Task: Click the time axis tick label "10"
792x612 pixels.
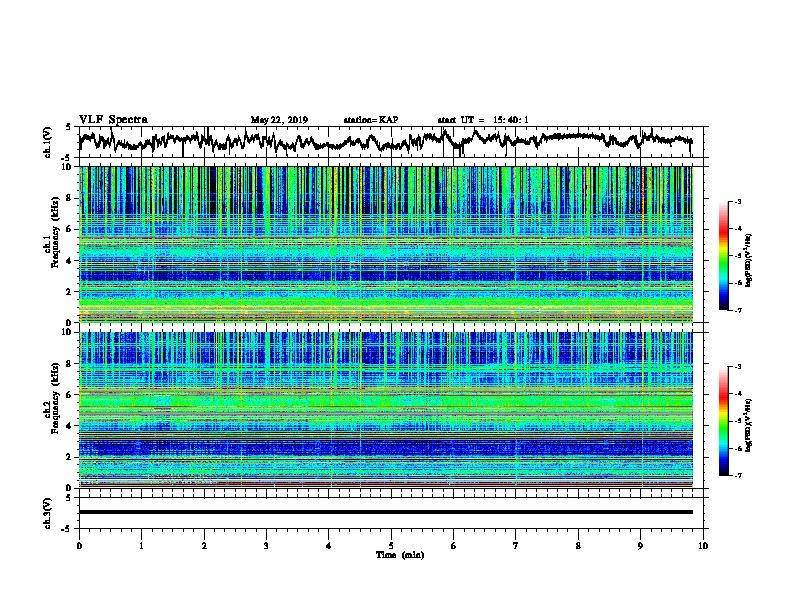Action: click(x=703, y=546)
